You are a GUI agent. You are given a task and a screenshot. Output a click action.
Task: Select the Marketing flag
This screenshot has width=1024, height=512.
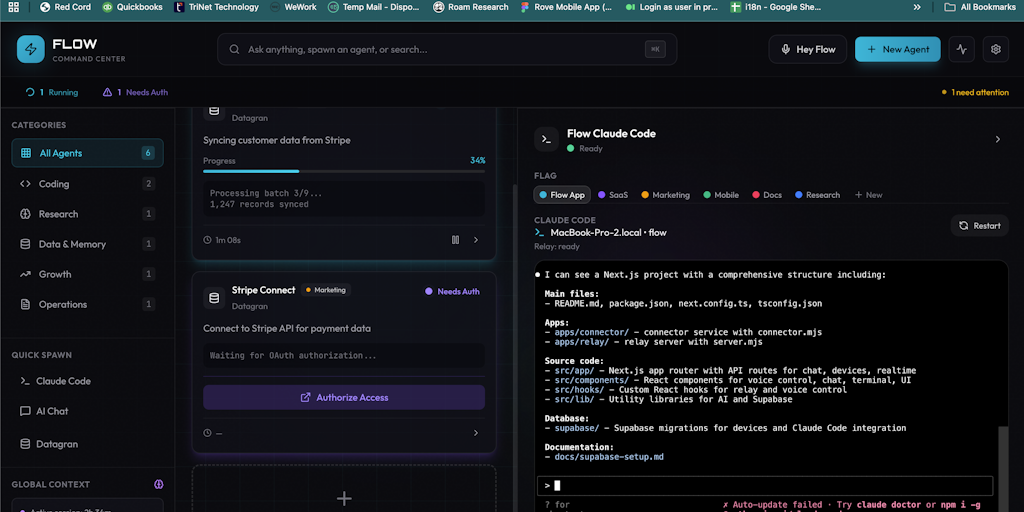coord(666,195)
